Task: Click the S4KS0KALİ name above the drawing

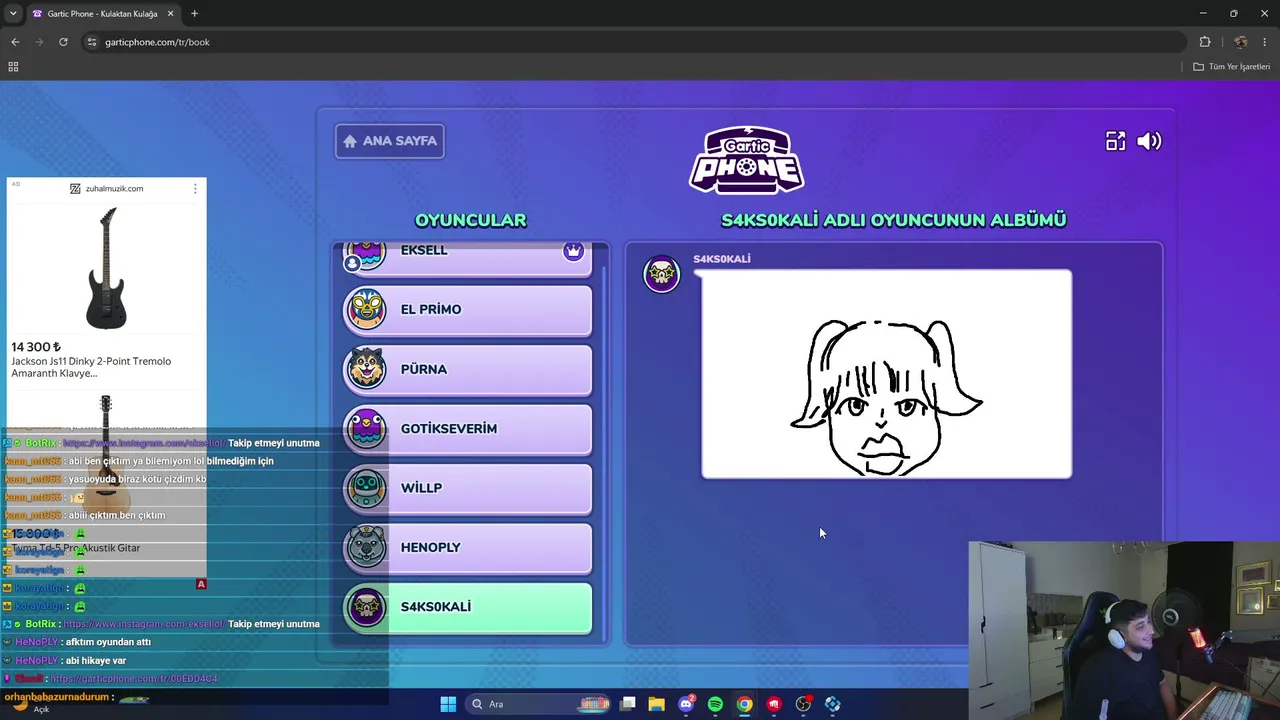Action: point(722,259)
